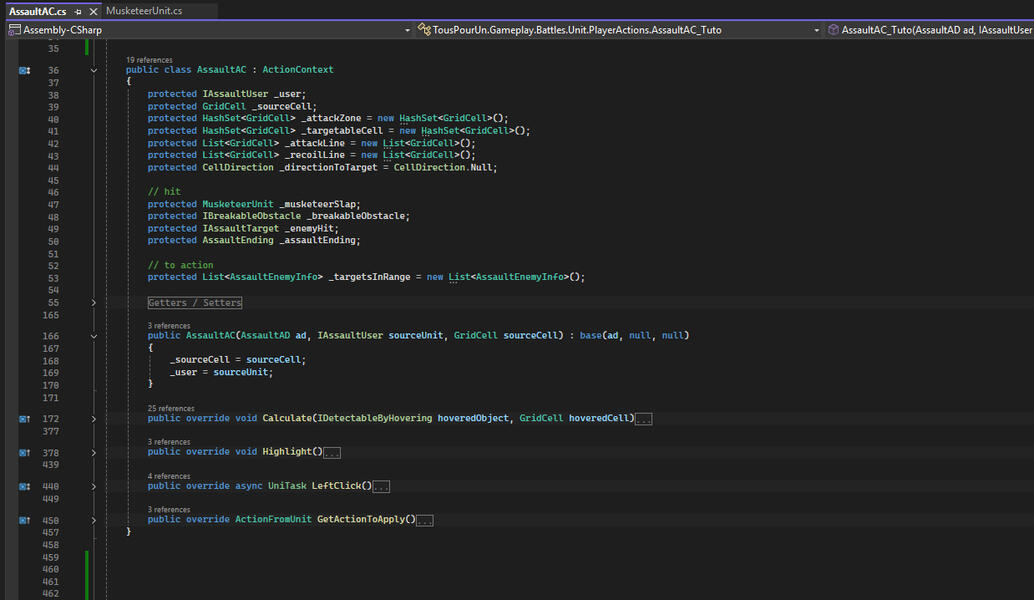The width and height of the screenshot is (1034, 600).
Task: Collapse the AssaultAC constructor at line 166
Action: click(x=94, y=336)
